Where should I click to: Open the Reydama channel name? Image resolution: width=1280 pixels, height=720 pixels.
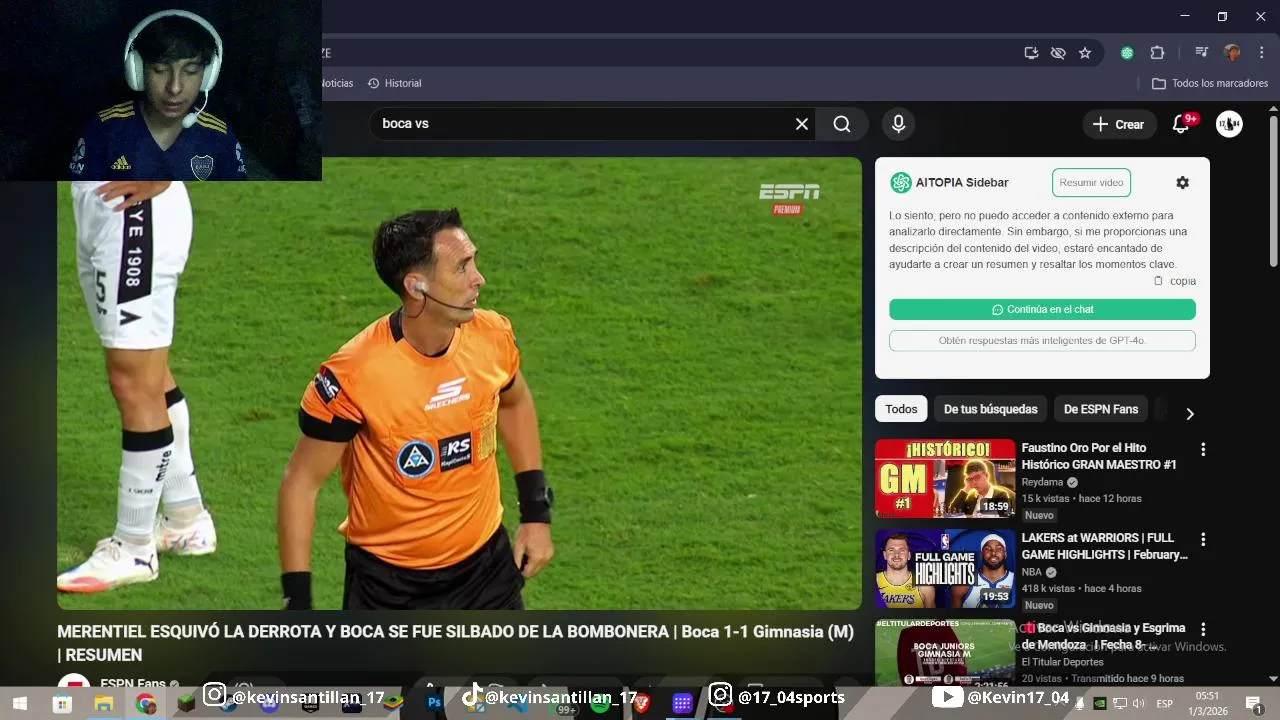point(1042,482)
